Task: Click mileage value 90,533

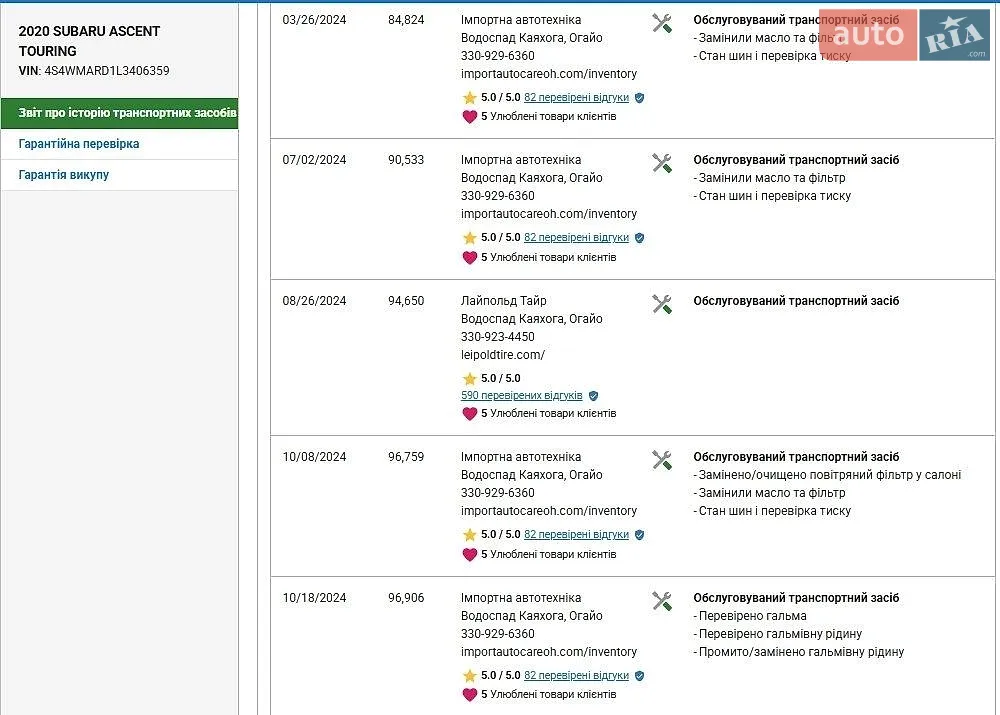Action: [x=406, y=160]
